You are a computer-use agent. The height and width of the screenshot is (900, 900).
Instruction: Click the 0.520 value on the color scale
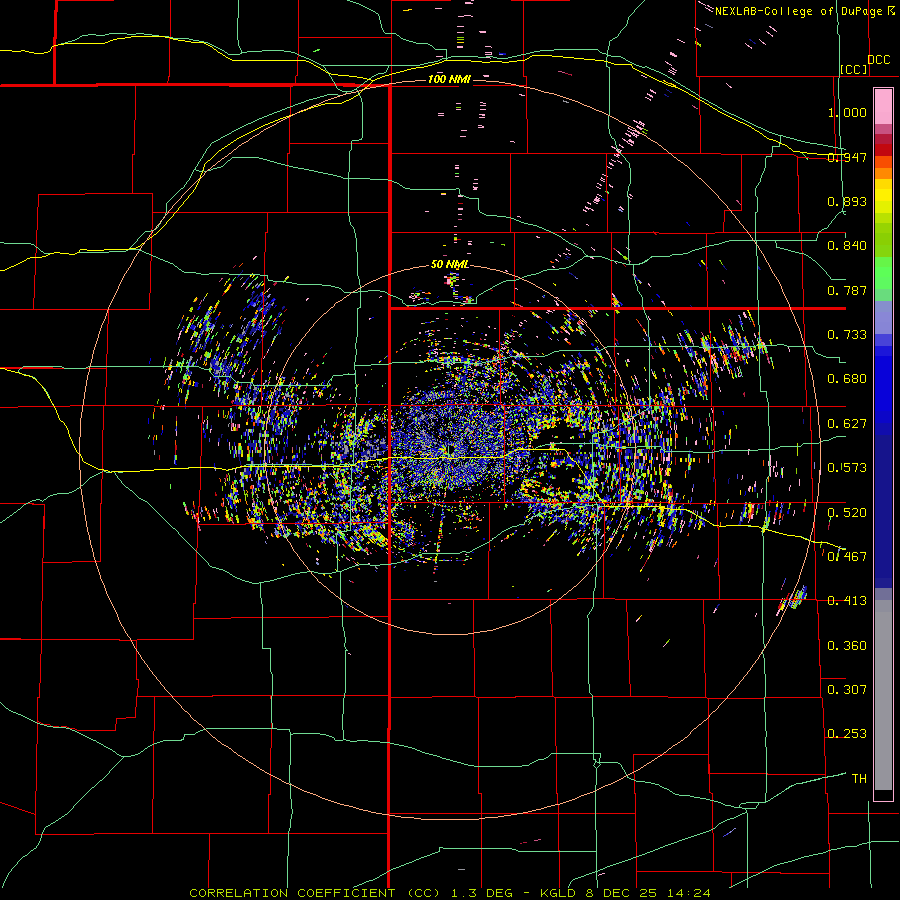847,513
